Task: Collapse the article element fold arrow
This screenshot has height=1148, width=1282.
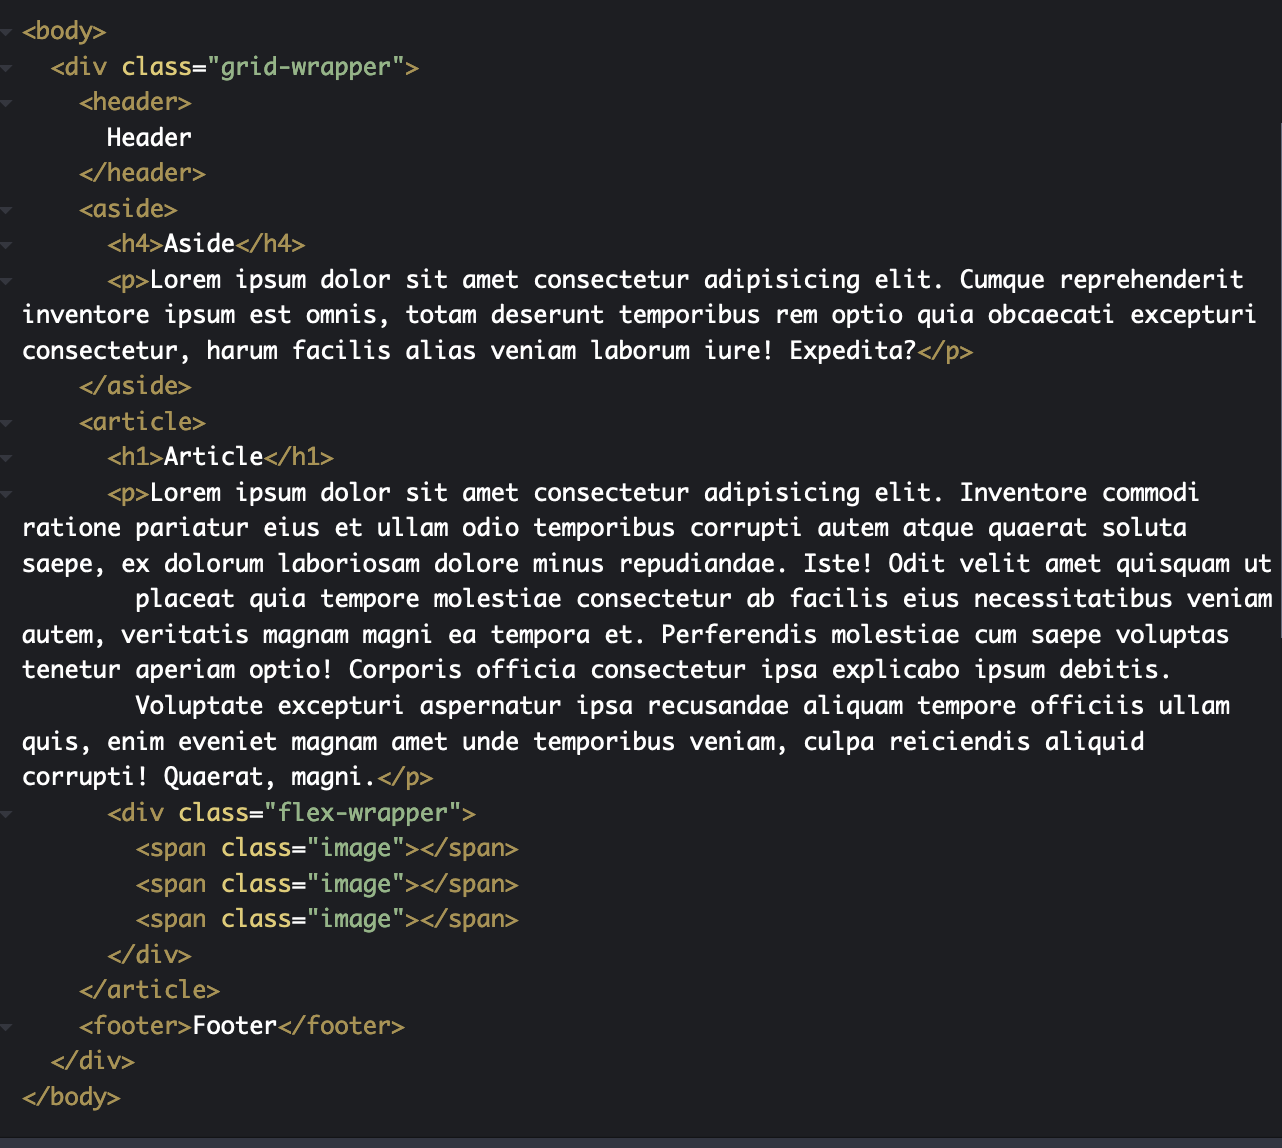Action: 5,421
